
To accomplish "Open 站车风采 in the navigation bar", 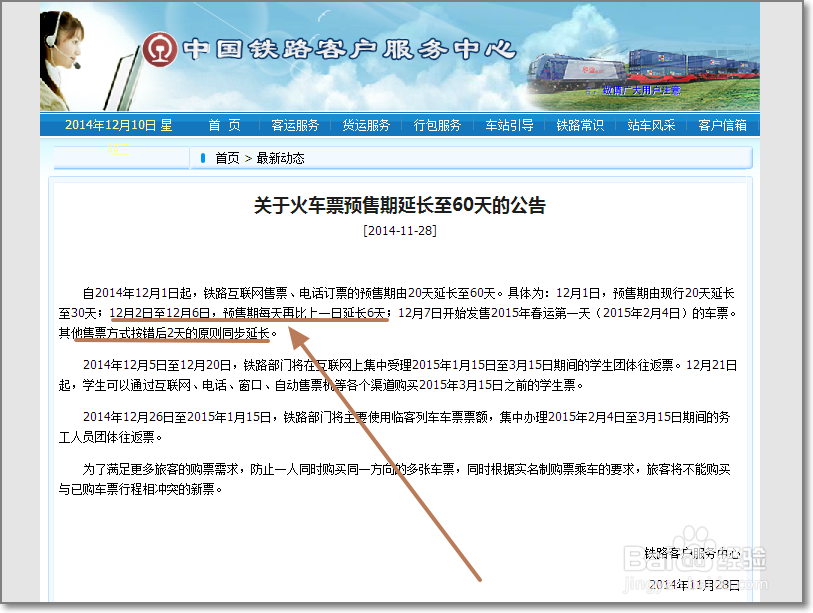I will tap(650, 125).
